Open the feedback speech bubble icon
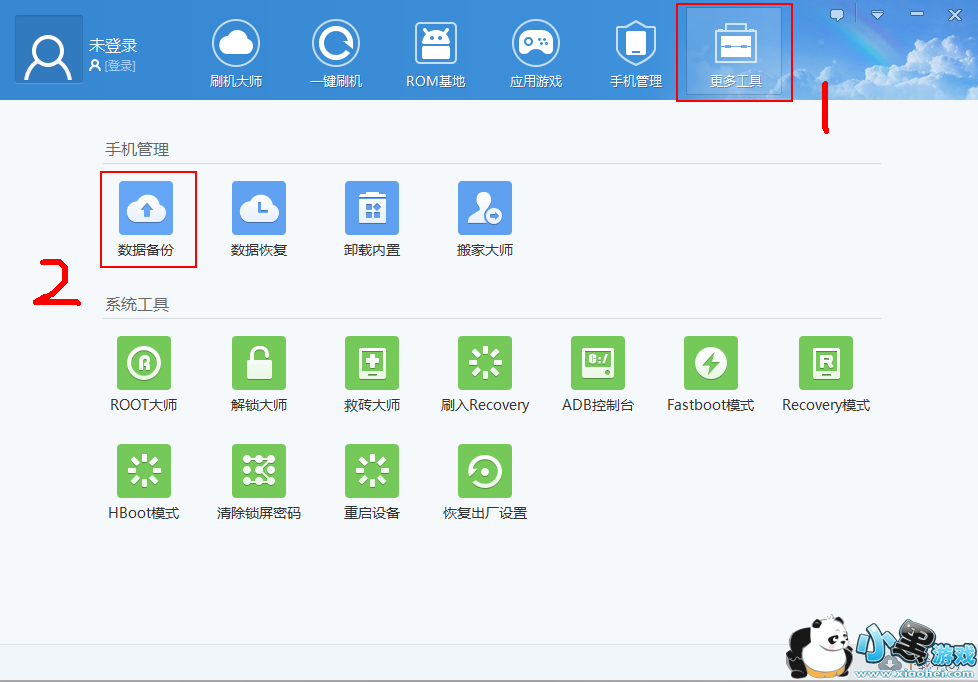 click(x=837, y=15)
